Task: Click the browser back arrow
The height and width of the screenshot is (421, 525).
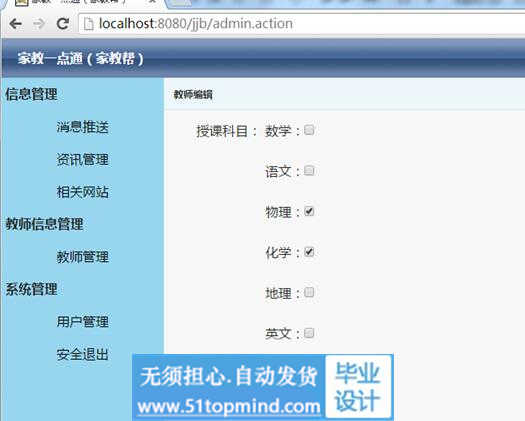Action: coord(15,24)
